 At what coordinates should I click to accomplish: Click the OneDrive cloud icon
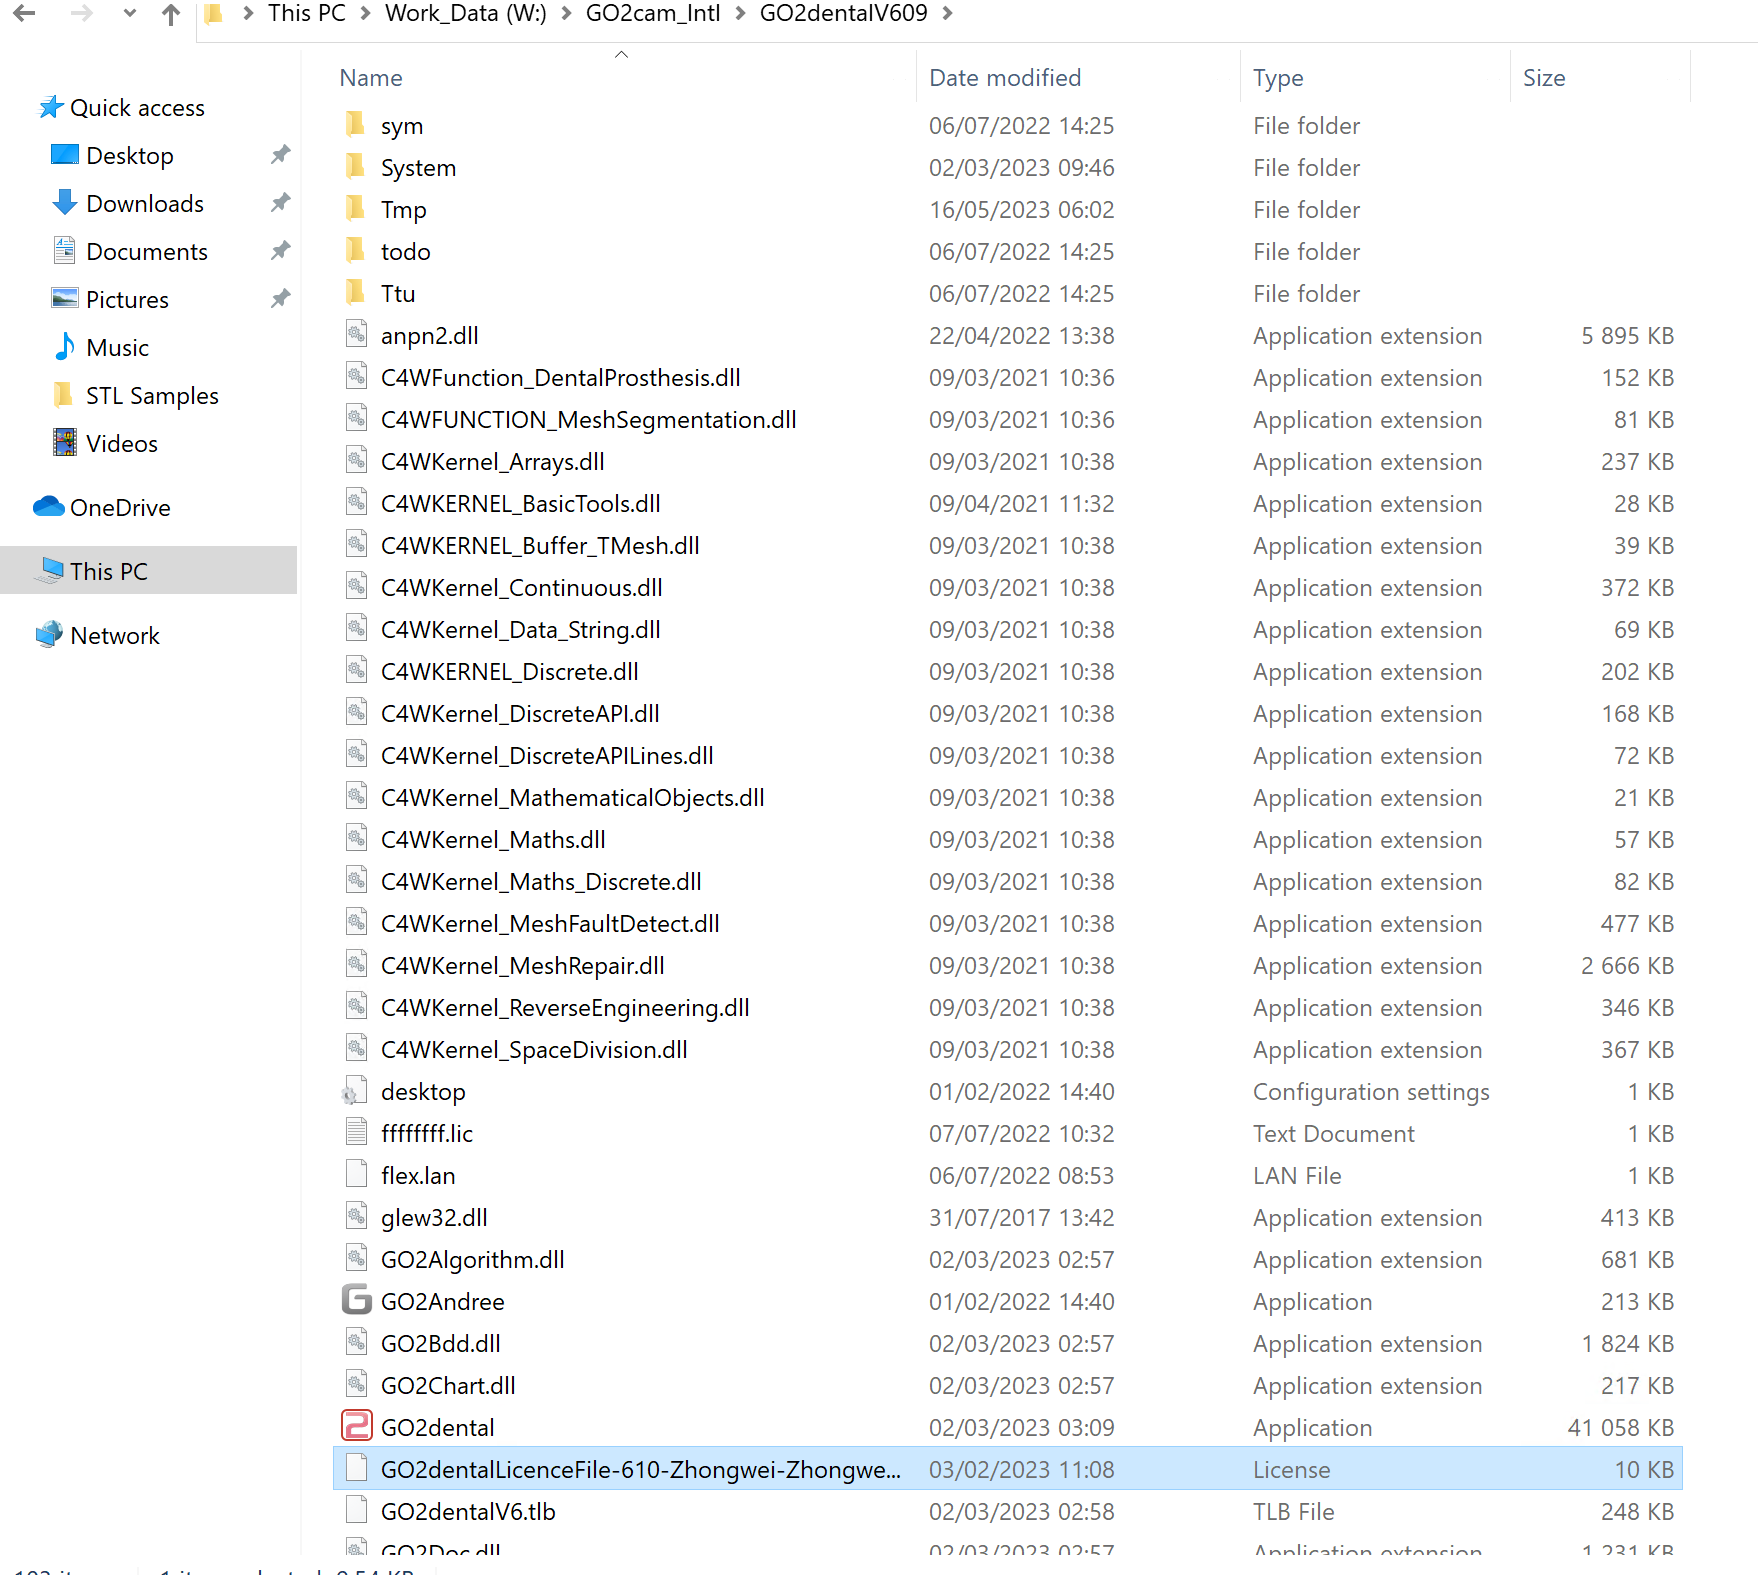coord(48,508)
